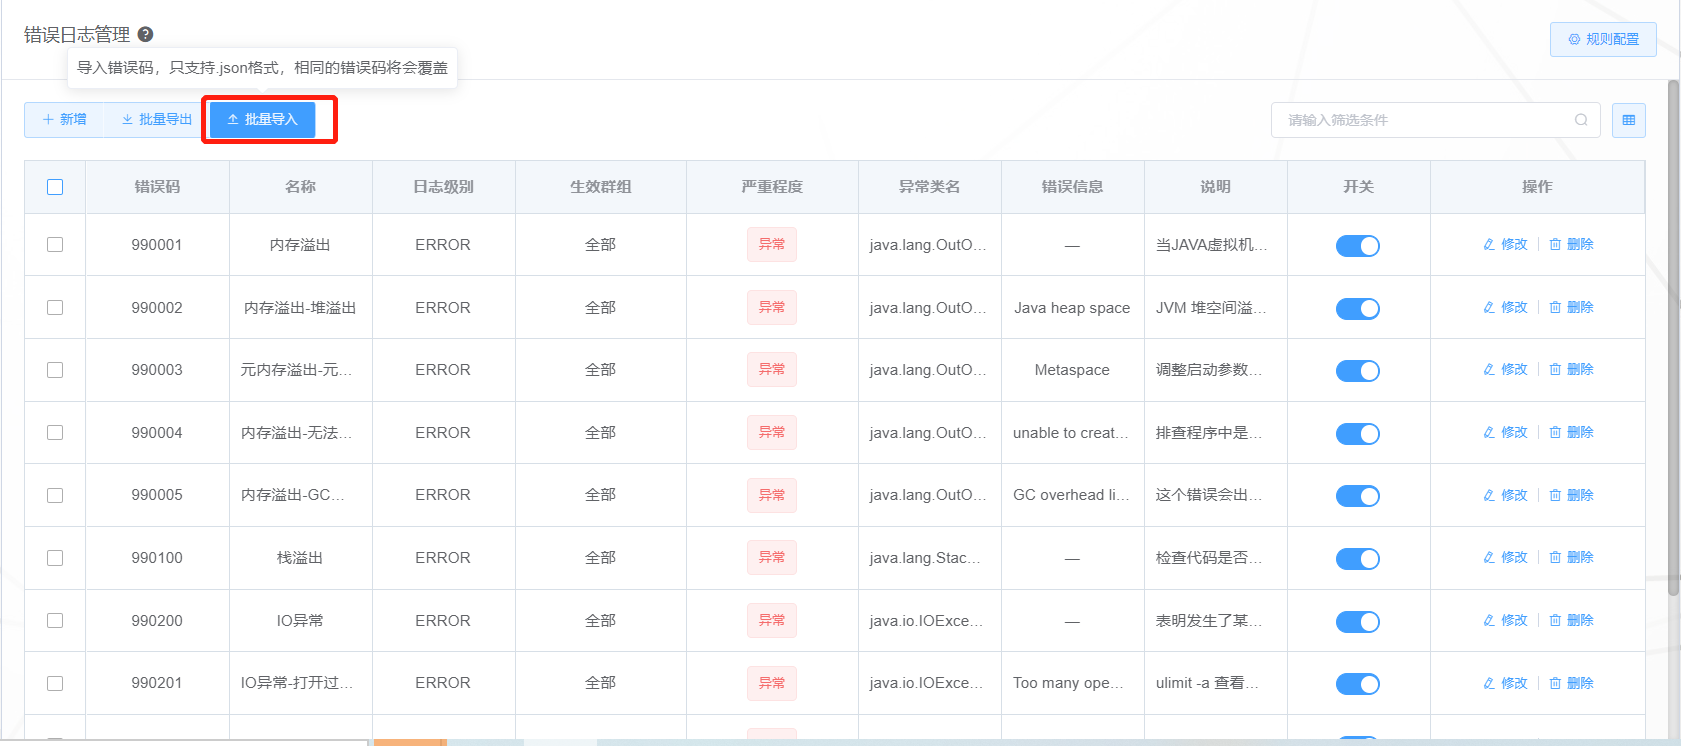Click 删除 delete for row 990200

1571,620
